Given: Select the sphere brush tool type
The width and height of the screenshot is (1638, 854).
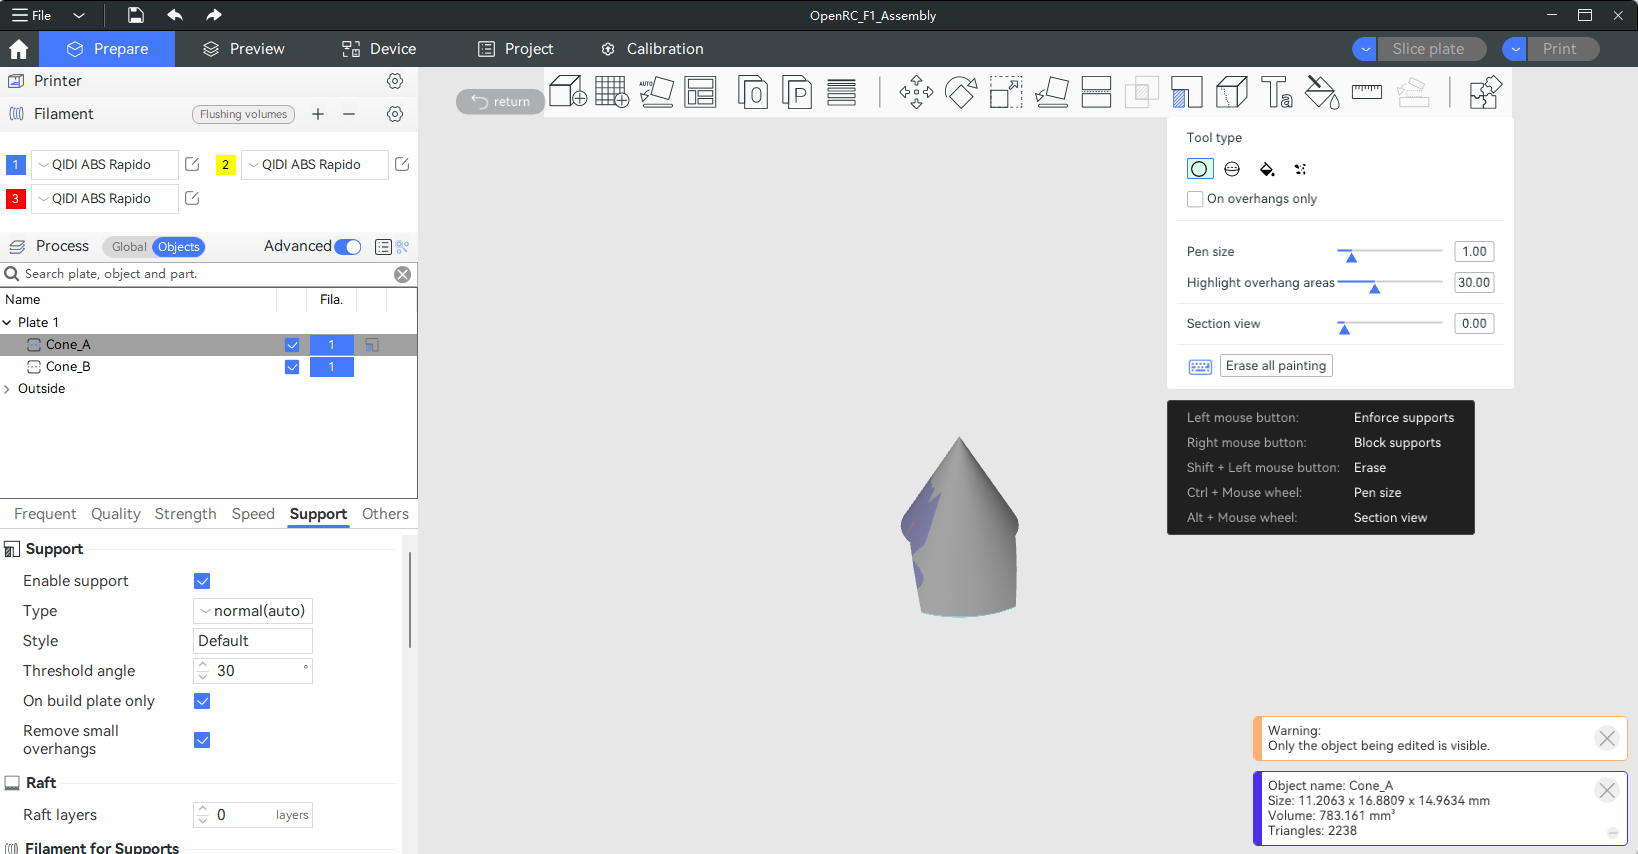Looking at the screenshot, I should click(1232, 169).
